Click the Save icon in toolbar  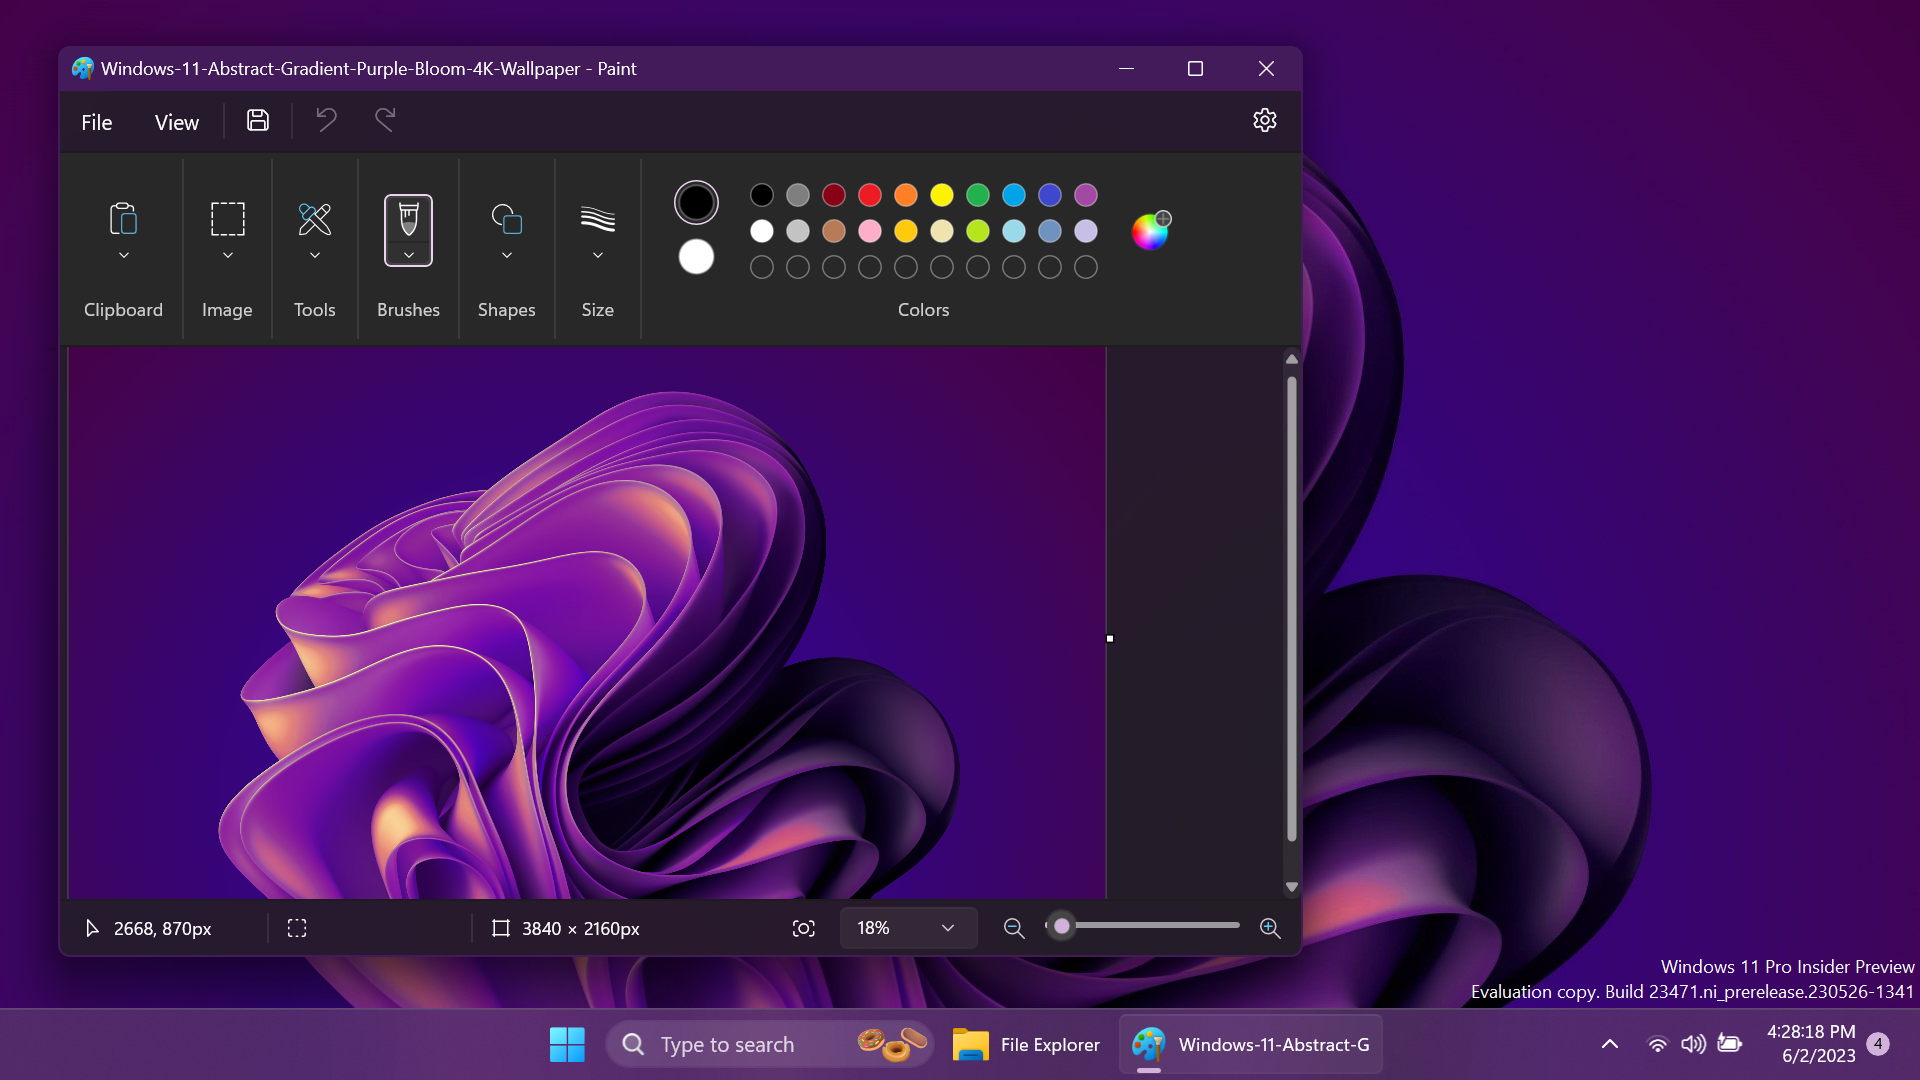[258, 121]
